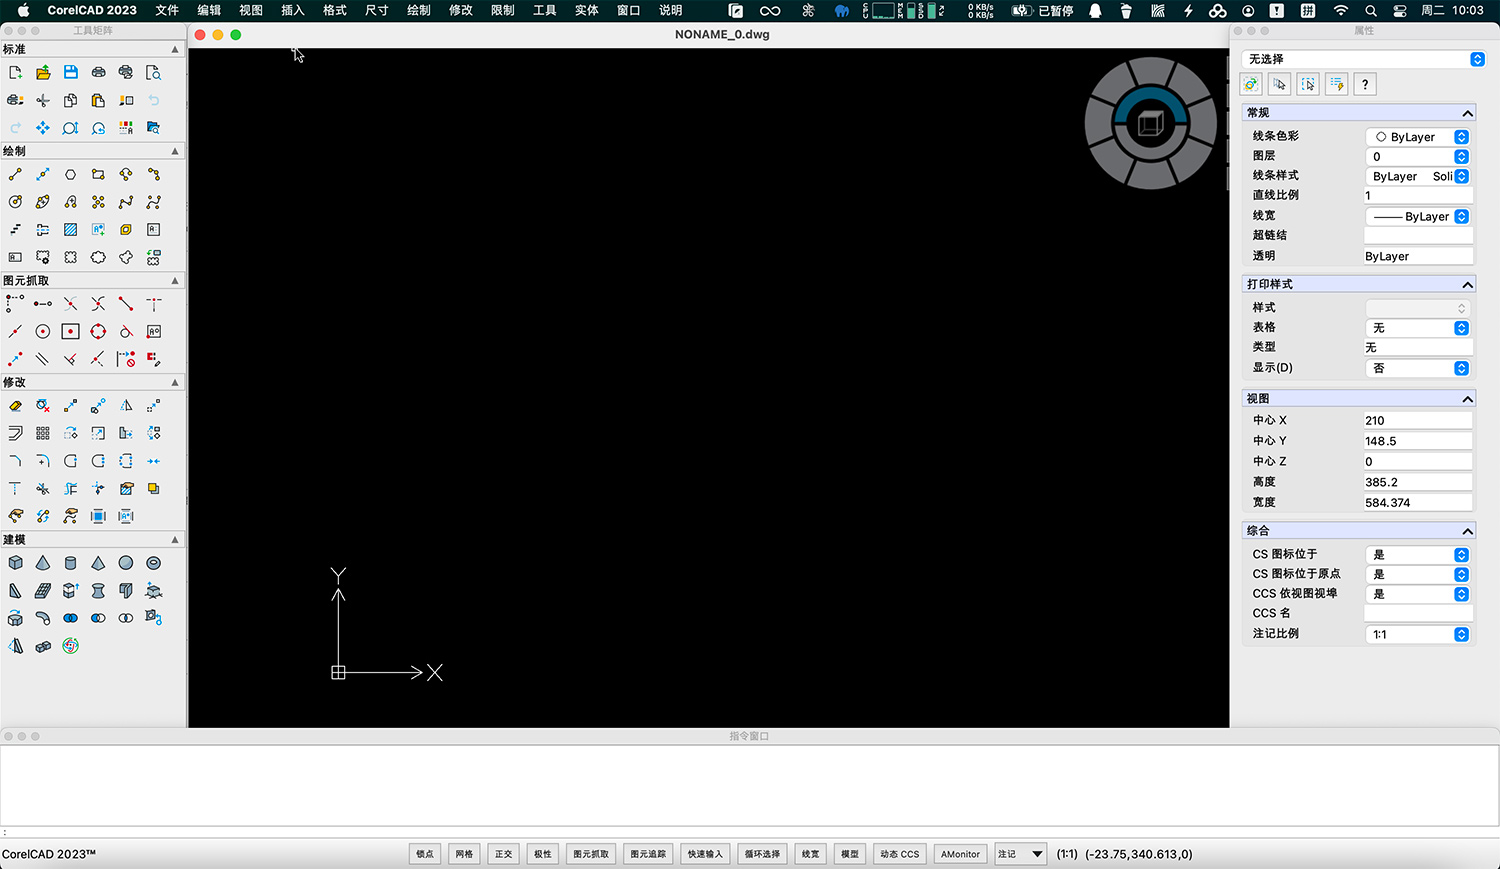Select the Open file icon

42,72
